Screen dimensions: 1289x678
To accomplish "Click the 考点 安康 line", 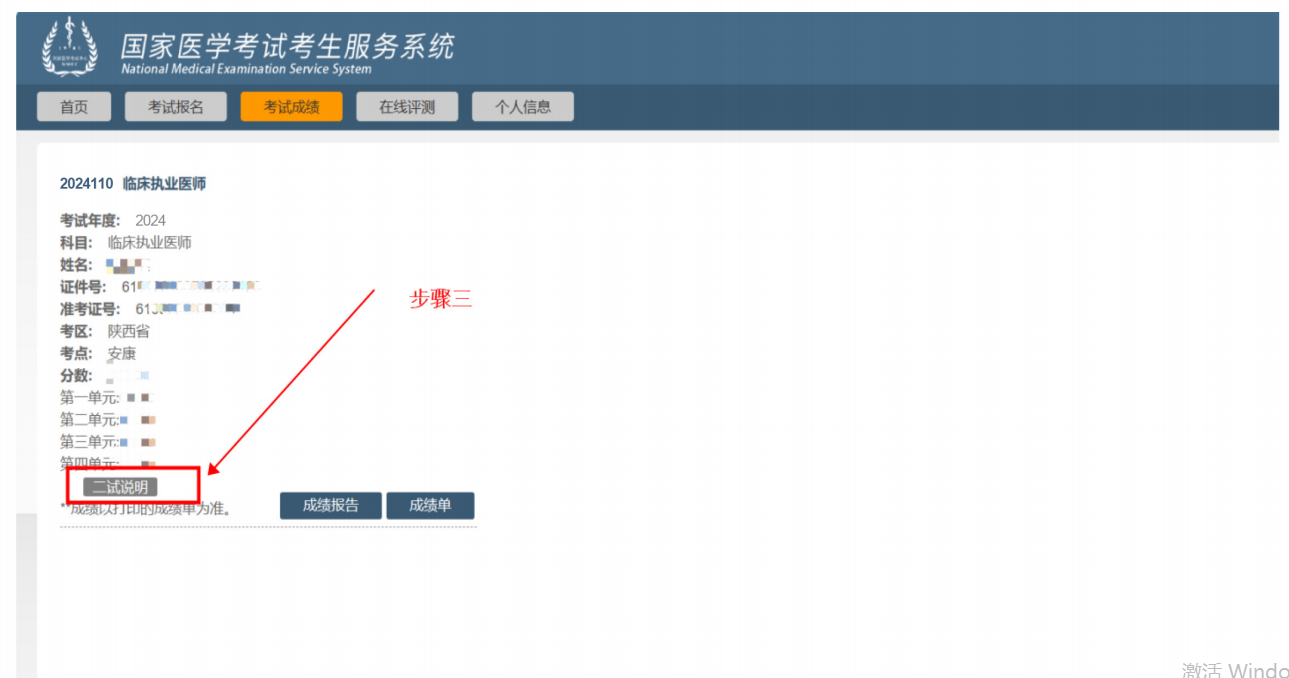I will point(98,354).
